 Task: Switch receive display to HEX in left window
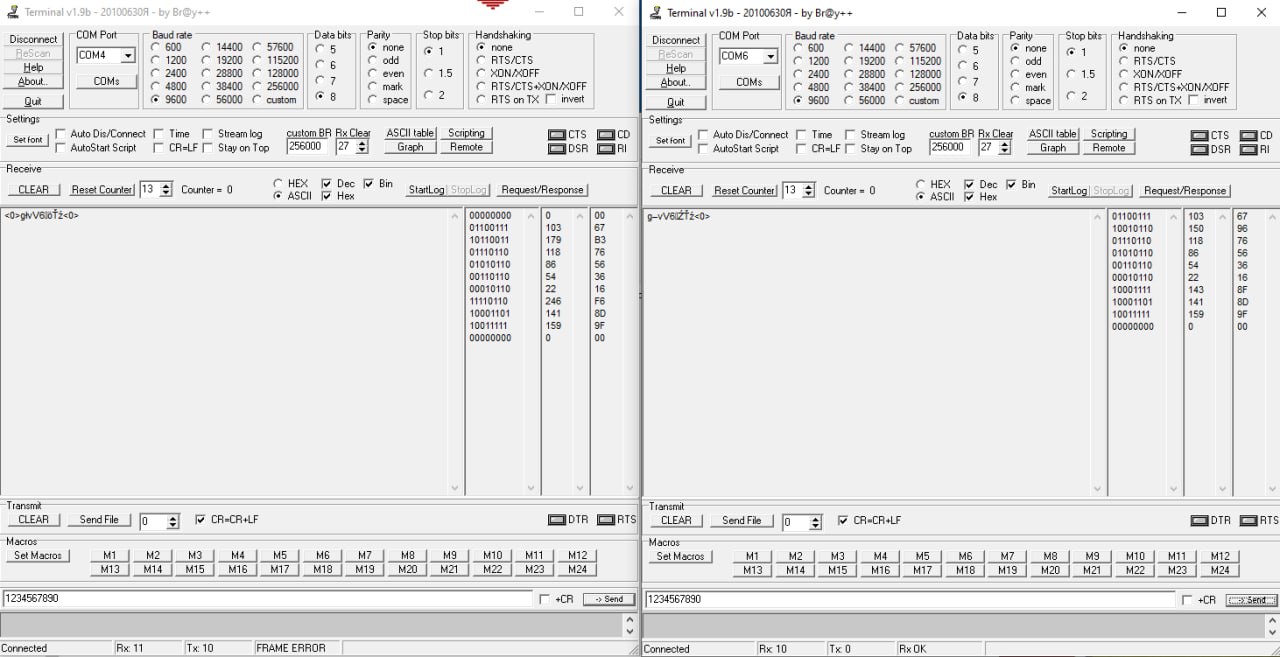click(x=291, y=184)
